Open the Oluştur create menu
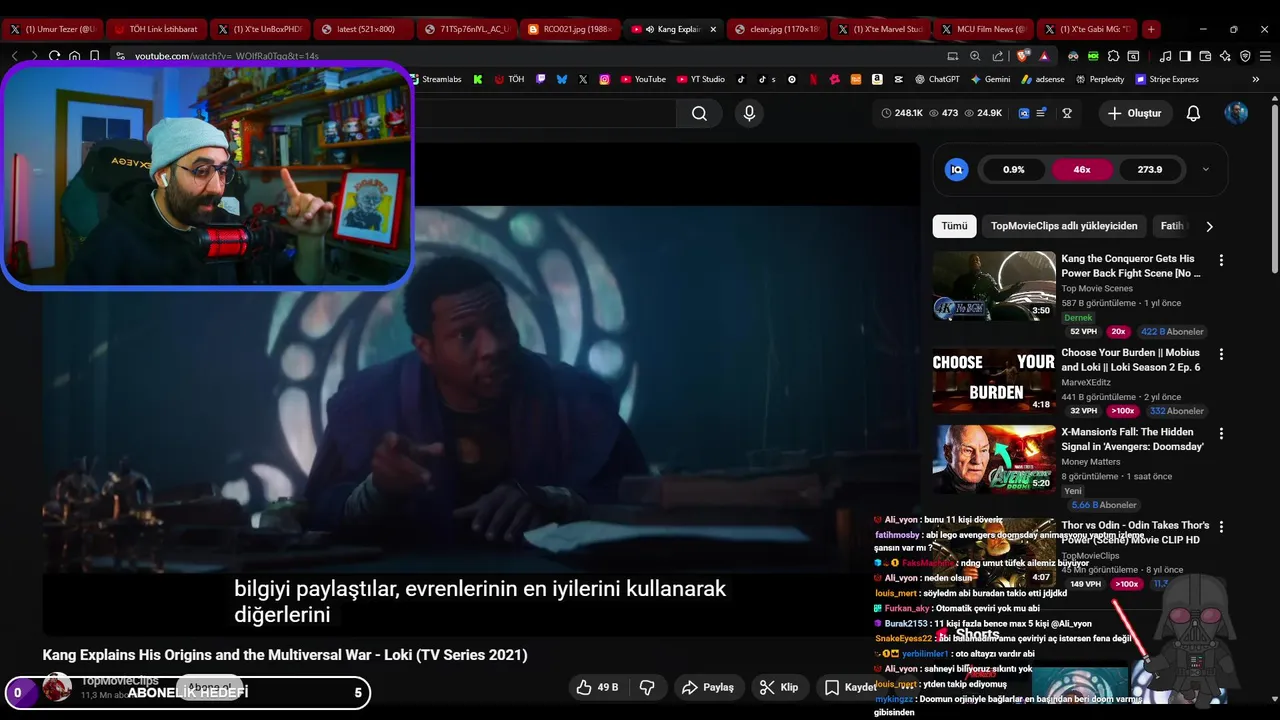1280x720 pixels. click(x=1134, y=113)
